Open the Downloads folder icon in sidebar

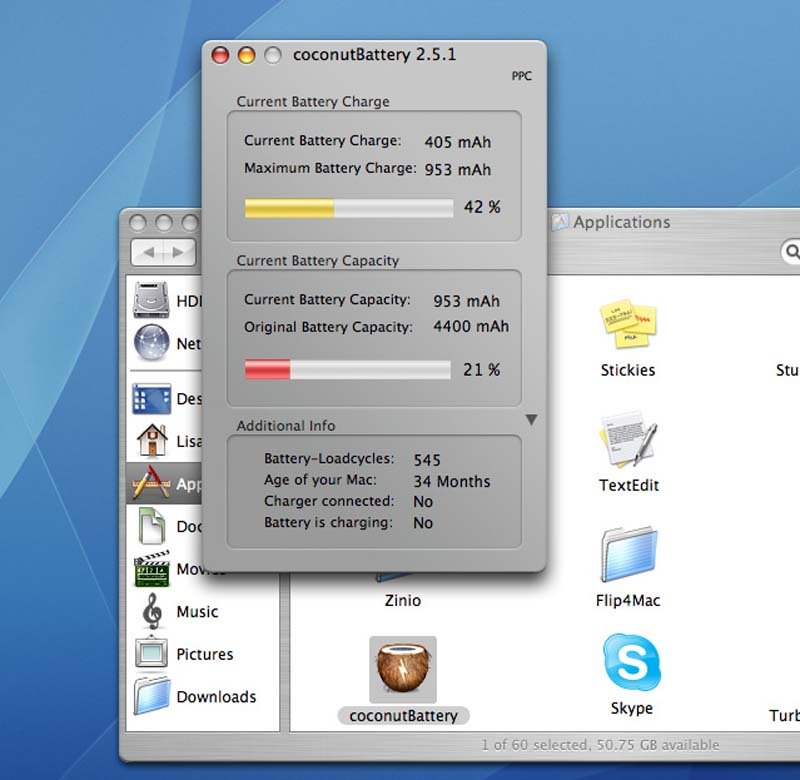(152, 695)
